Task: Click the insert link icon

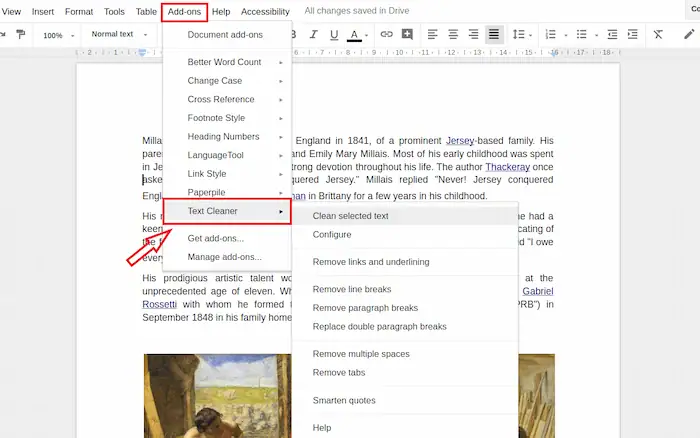Action: pos(386,35)
